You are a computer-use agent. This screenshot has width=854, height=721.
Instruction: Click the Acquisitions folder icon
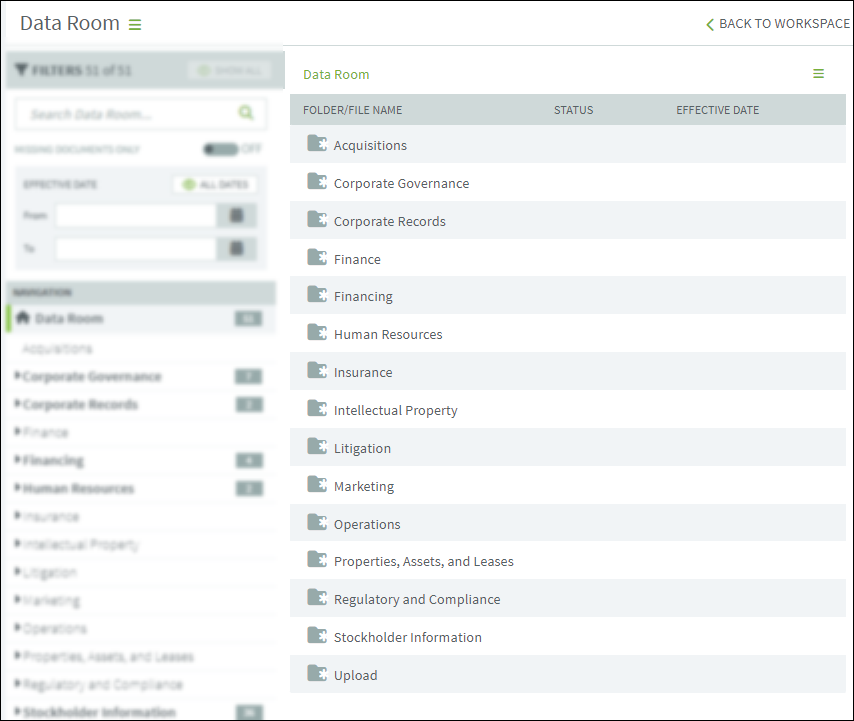tap(317, 143)
